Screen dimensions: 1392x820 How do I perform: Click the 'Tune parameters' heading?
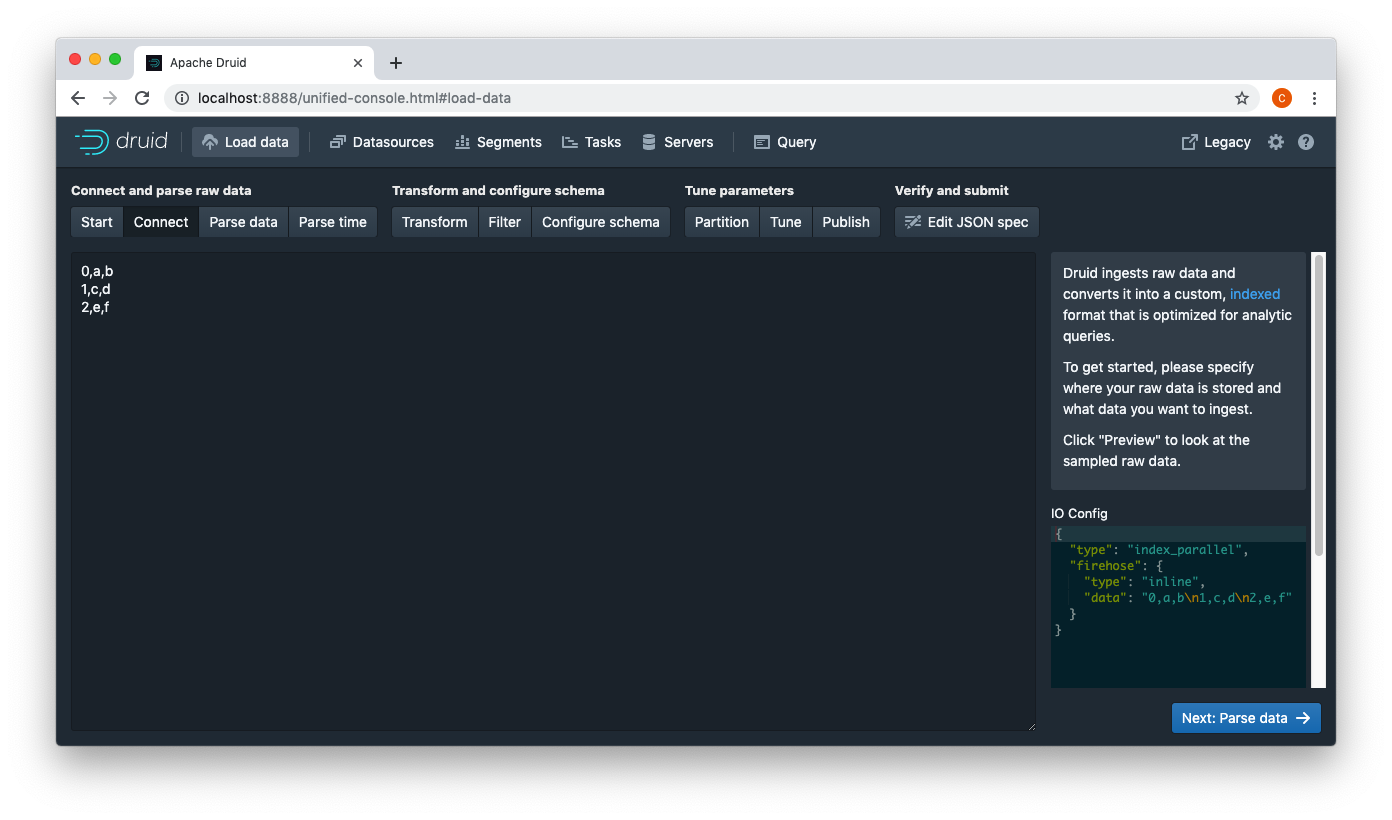coord(739,190)
